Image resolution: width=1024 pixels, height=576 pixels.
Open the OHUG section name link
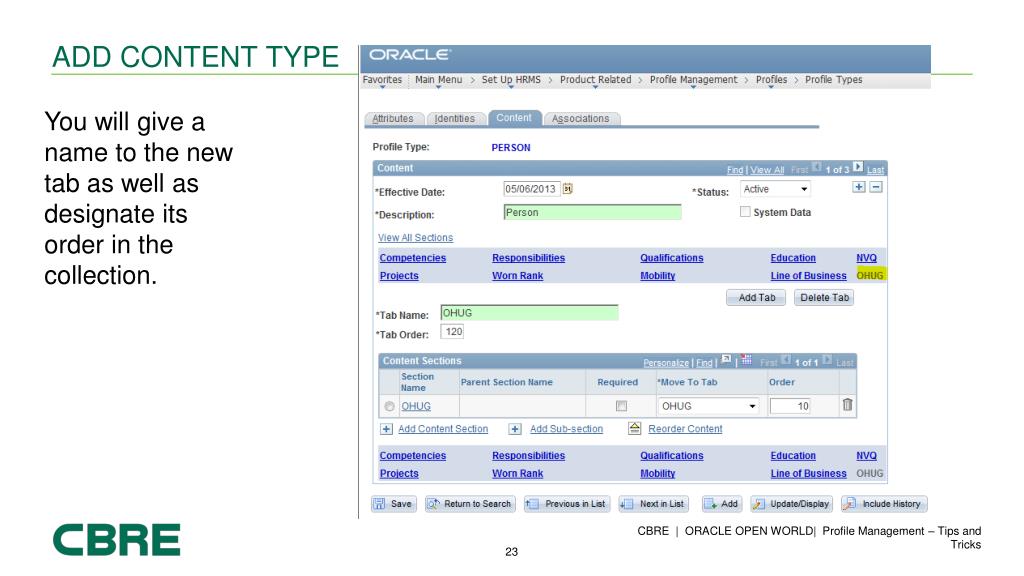click(x=416, y=406)
